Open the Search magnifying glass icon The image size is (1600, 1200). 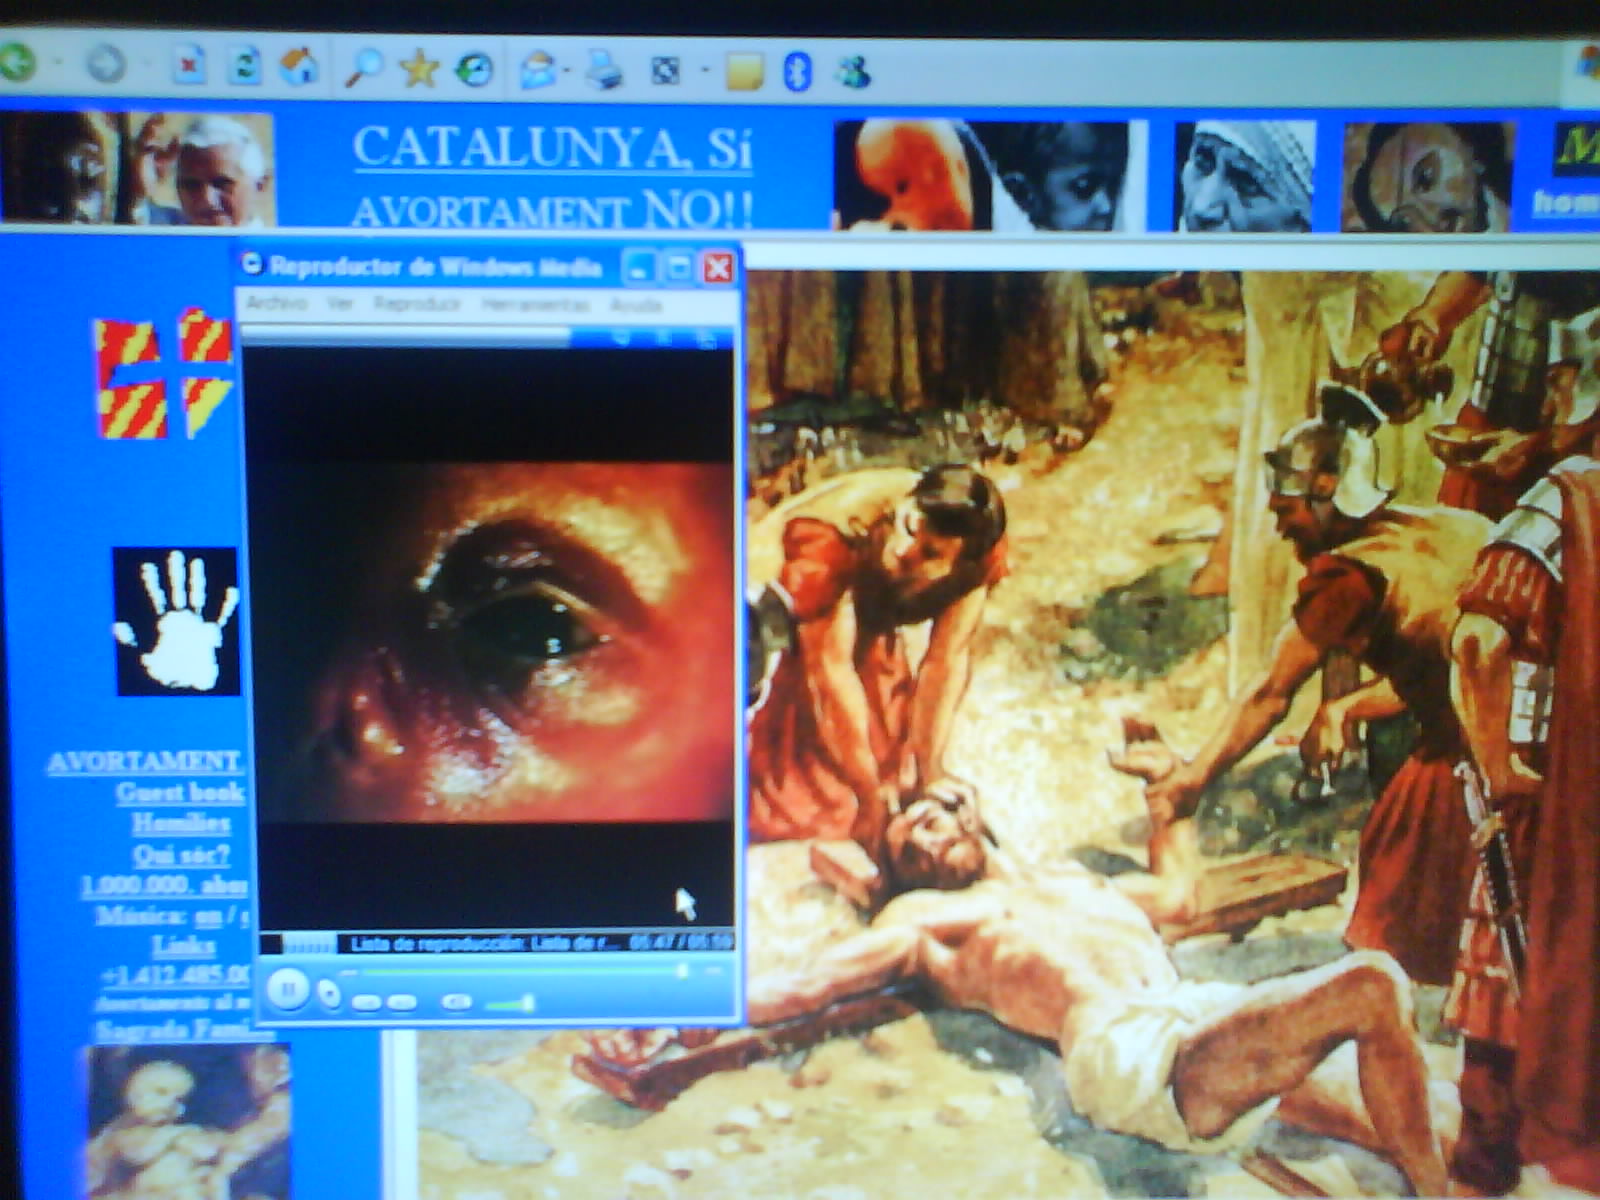364,68
